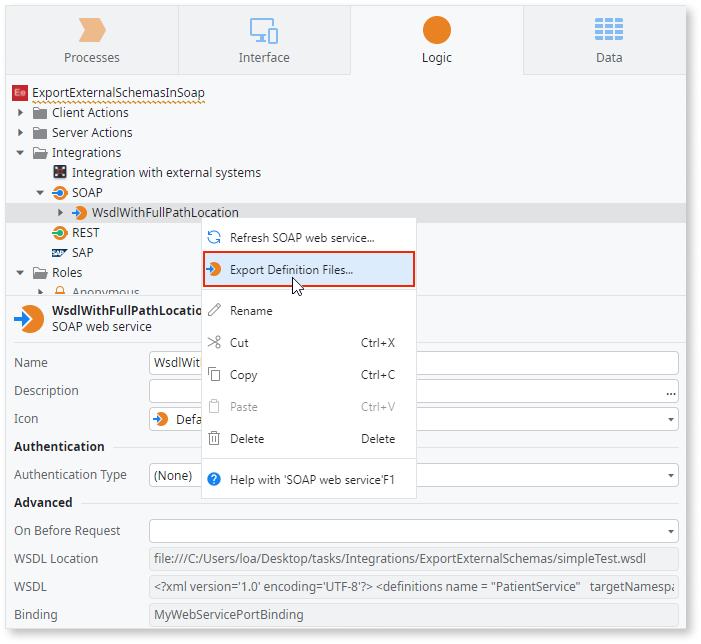Click the Description ellipsis button
Viewport: 701px width, 644px height.
coord(671,391)
